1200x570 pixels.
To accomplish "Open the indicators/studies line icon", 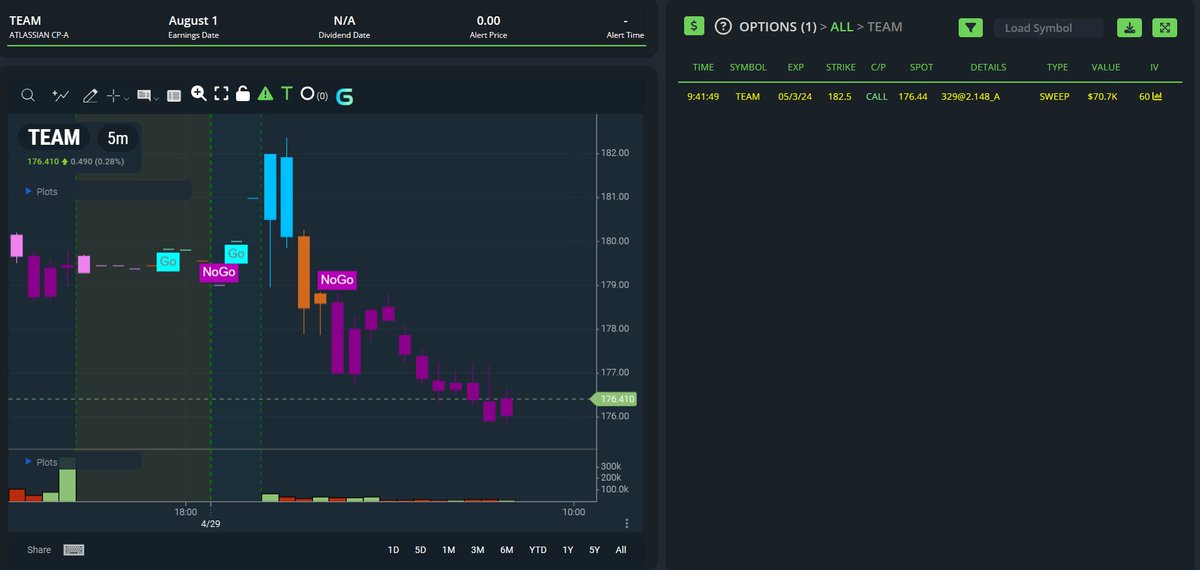I will click(x=61, y=95).
